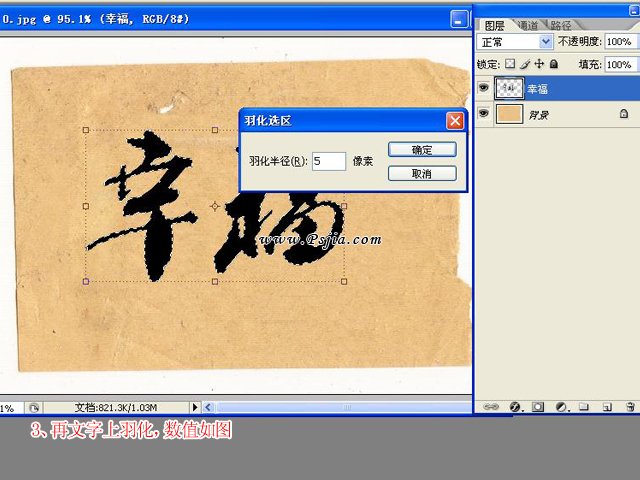Viewport: 640px width, 480px height.
Task: Toggle lock position
Action: click(539, 64)
